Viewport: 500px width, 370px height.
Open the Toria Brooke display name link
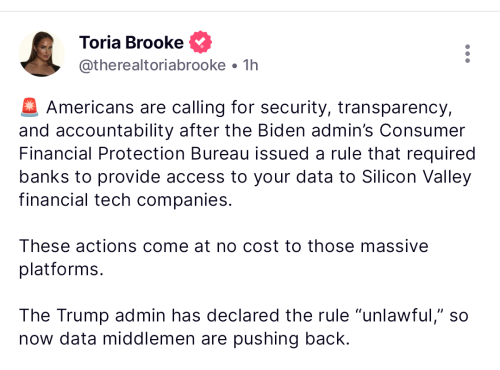[131, 43]
